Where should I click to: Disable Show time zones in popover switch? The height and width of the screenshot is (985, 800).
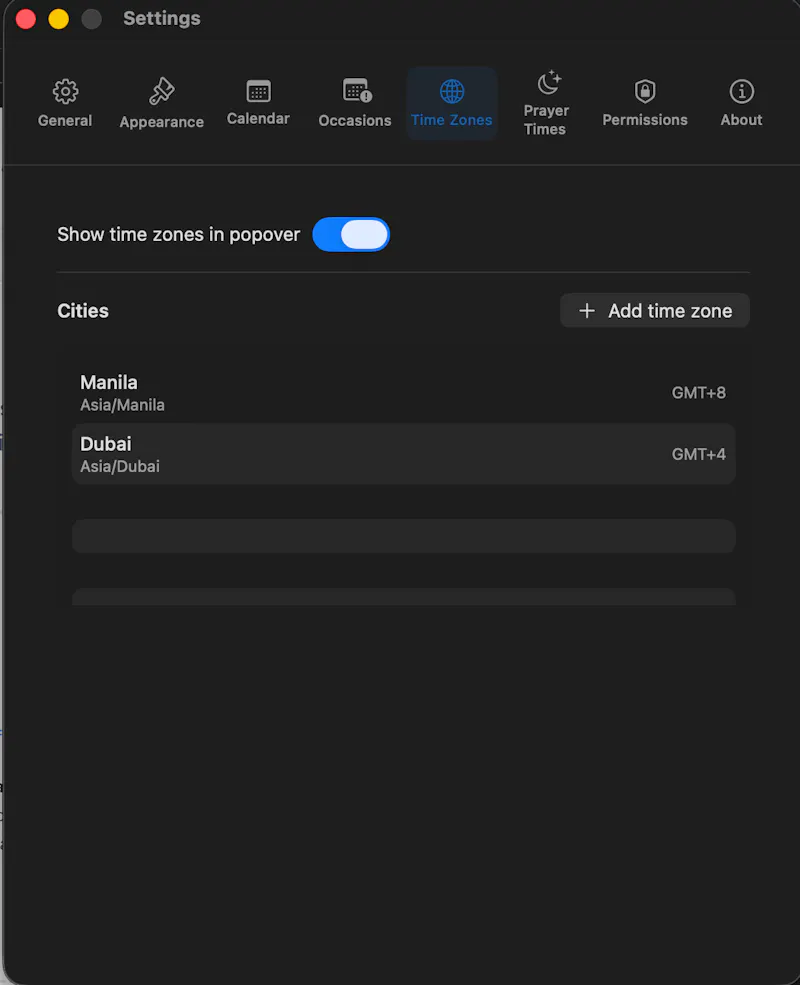point(351,234)
